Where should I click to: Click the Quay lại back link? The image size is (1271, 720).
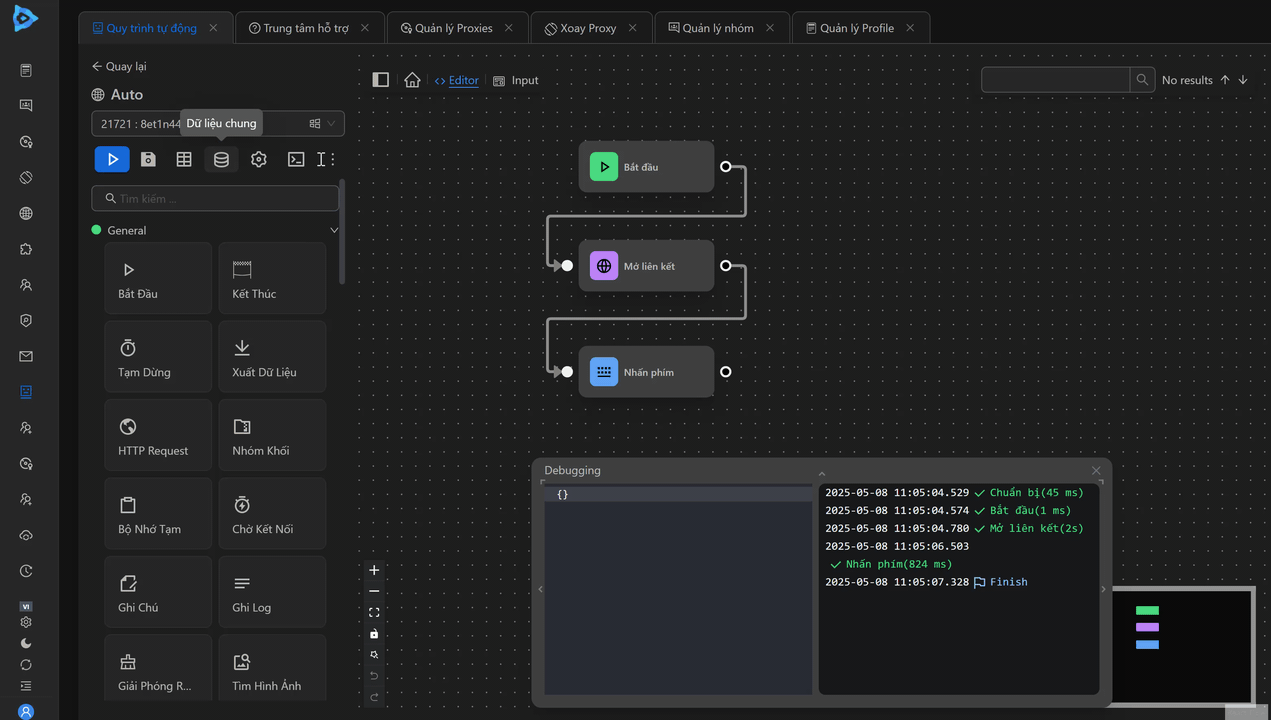tap(119, 66)
